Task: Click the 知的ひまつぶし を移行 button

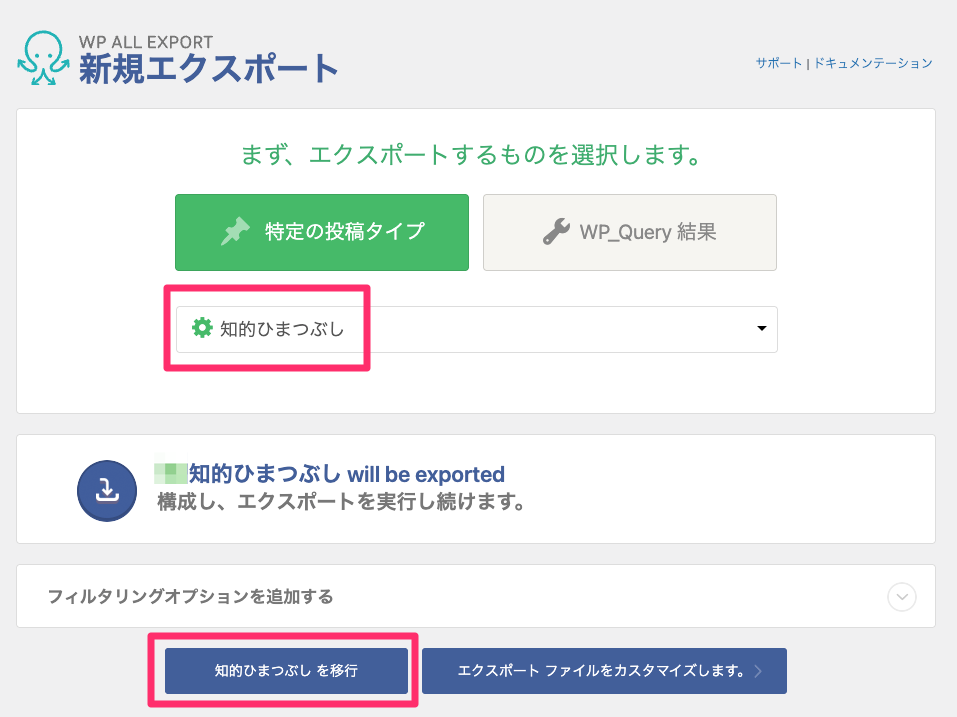Action: tap(286, 671)
